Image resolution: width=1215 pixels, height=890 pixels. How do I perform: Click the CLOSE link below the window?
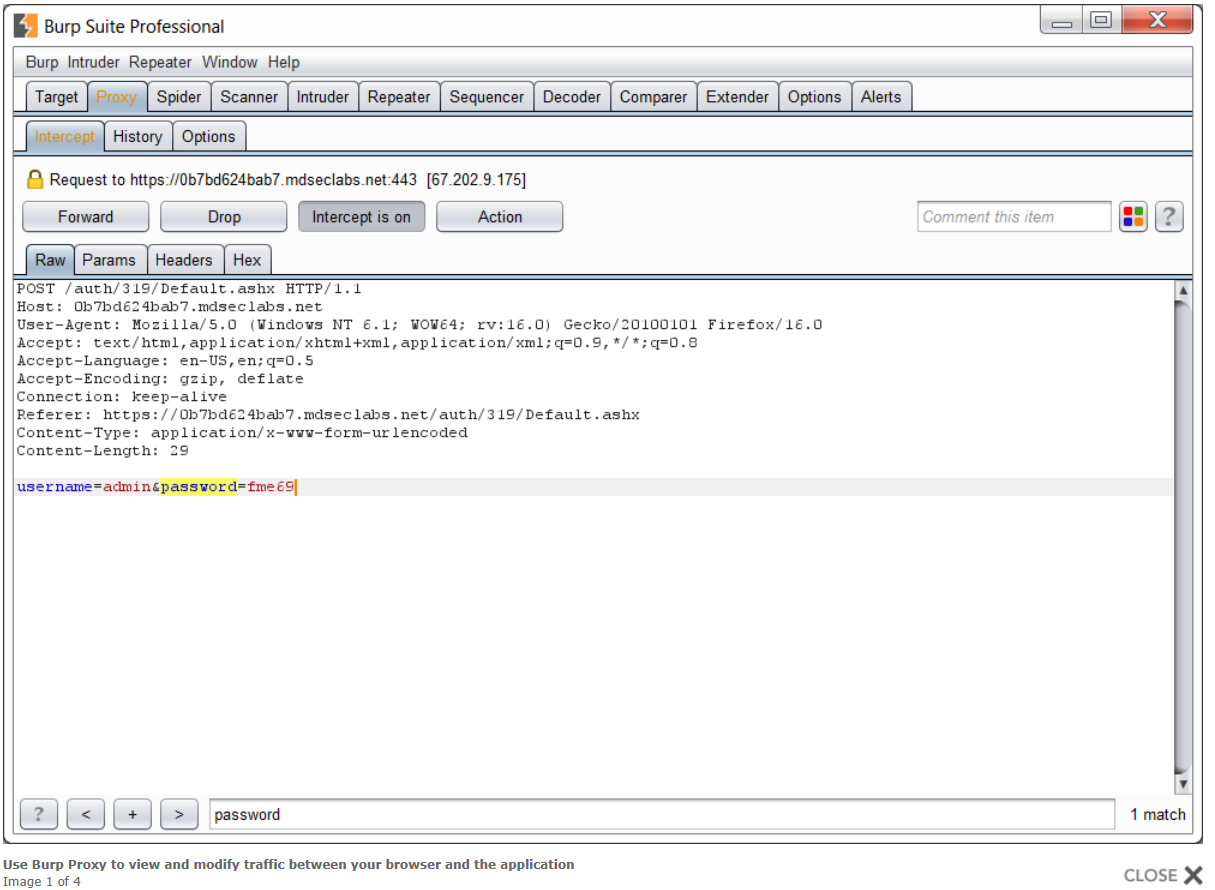[x=1151, y=875]
